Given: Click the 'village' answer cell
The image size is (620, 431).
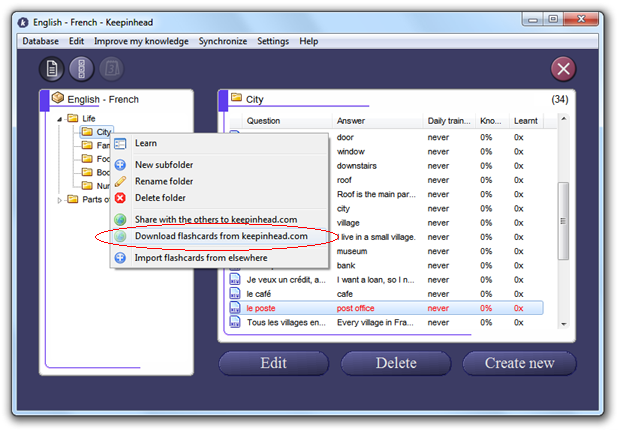Looking at the screenshot, I should pos(348,223).
